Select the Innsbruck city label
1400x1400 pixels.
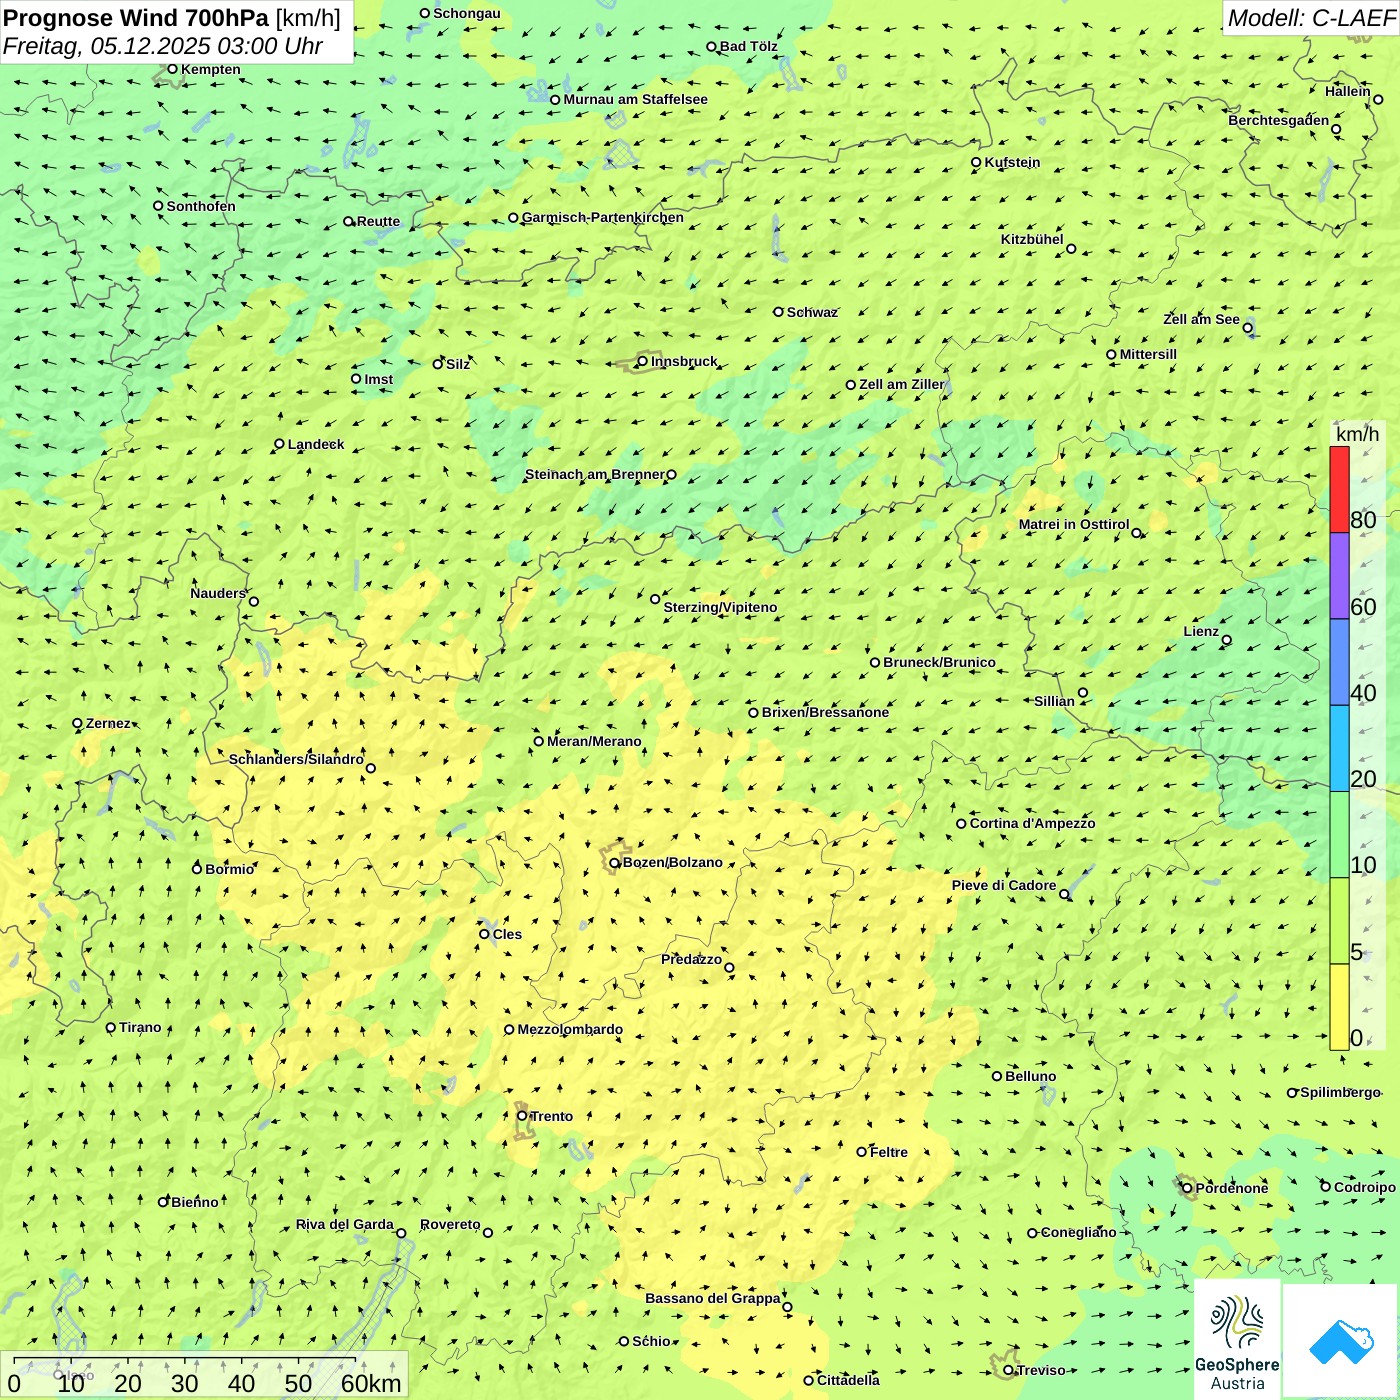click(684, 361)
